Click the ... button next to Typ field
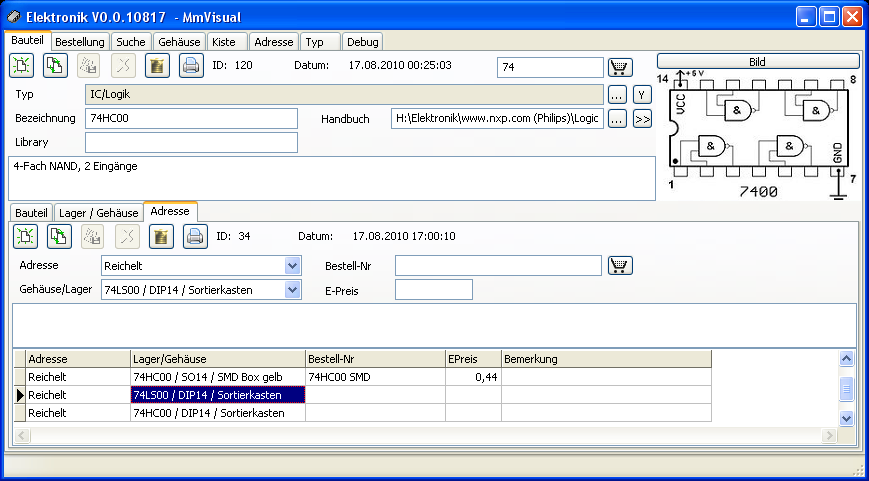This screenshot has width=869, height=481. point(617,95)
